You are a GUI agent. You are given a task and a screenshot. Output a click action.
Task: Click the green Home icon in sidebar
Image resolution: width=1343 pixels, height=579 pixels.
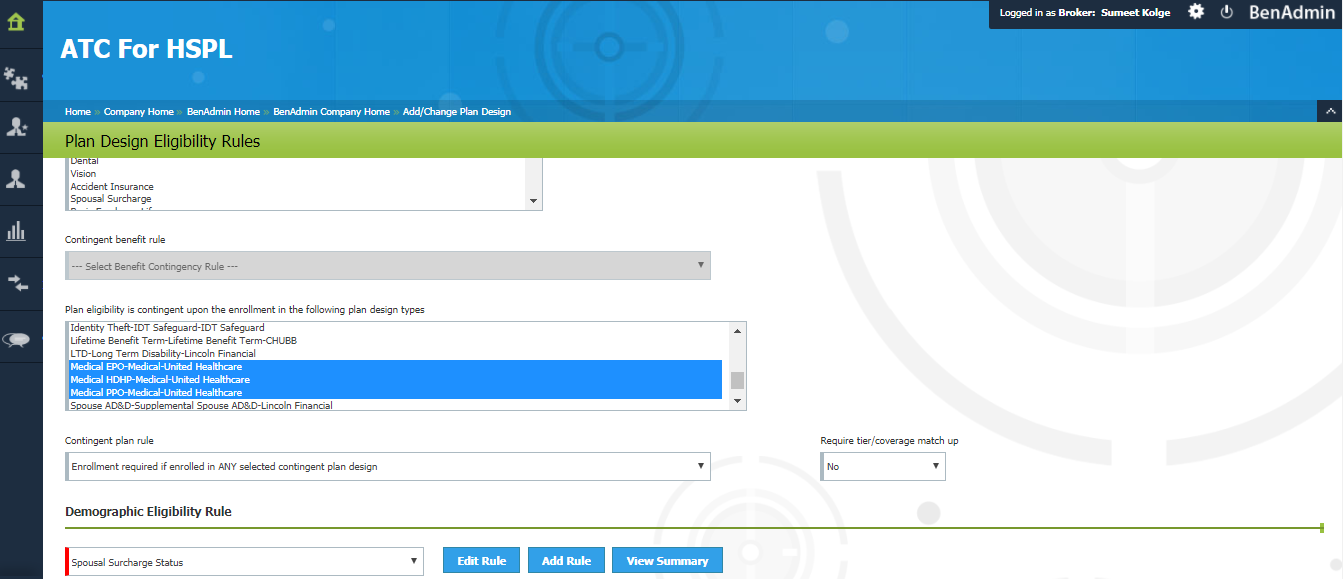point(16,23)
